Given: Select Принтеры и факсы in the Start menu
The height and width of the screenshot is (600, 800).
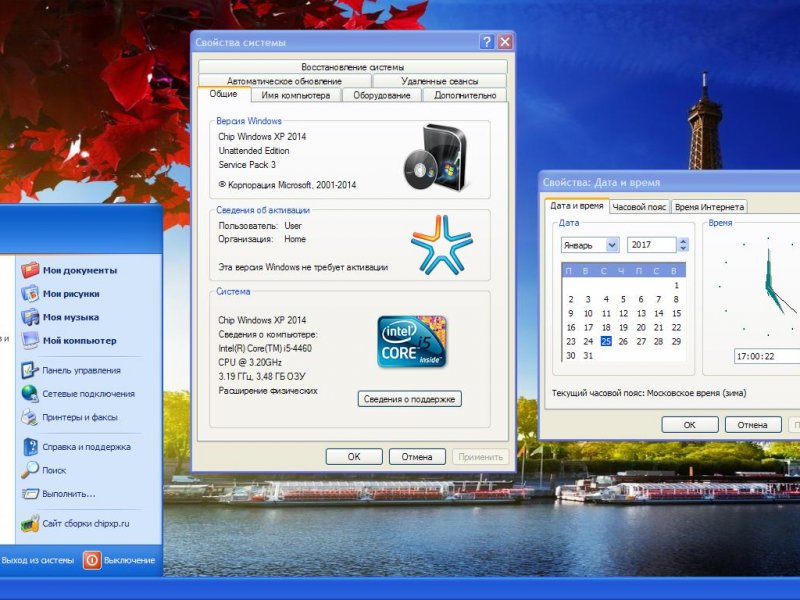Looking at the screenshot, I should click(69, 417).
